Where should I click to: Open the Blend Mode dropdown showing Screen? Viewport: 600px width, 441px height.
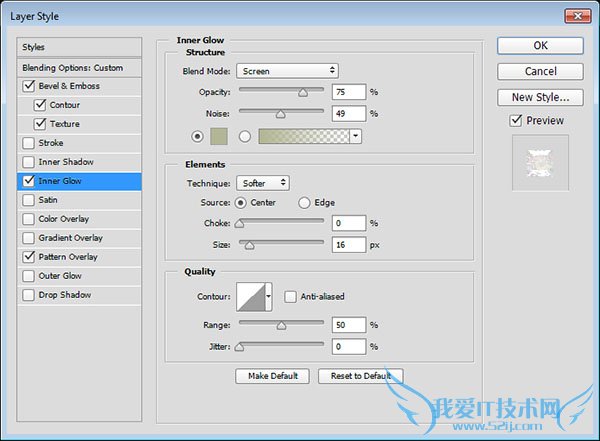click(287, 71)
